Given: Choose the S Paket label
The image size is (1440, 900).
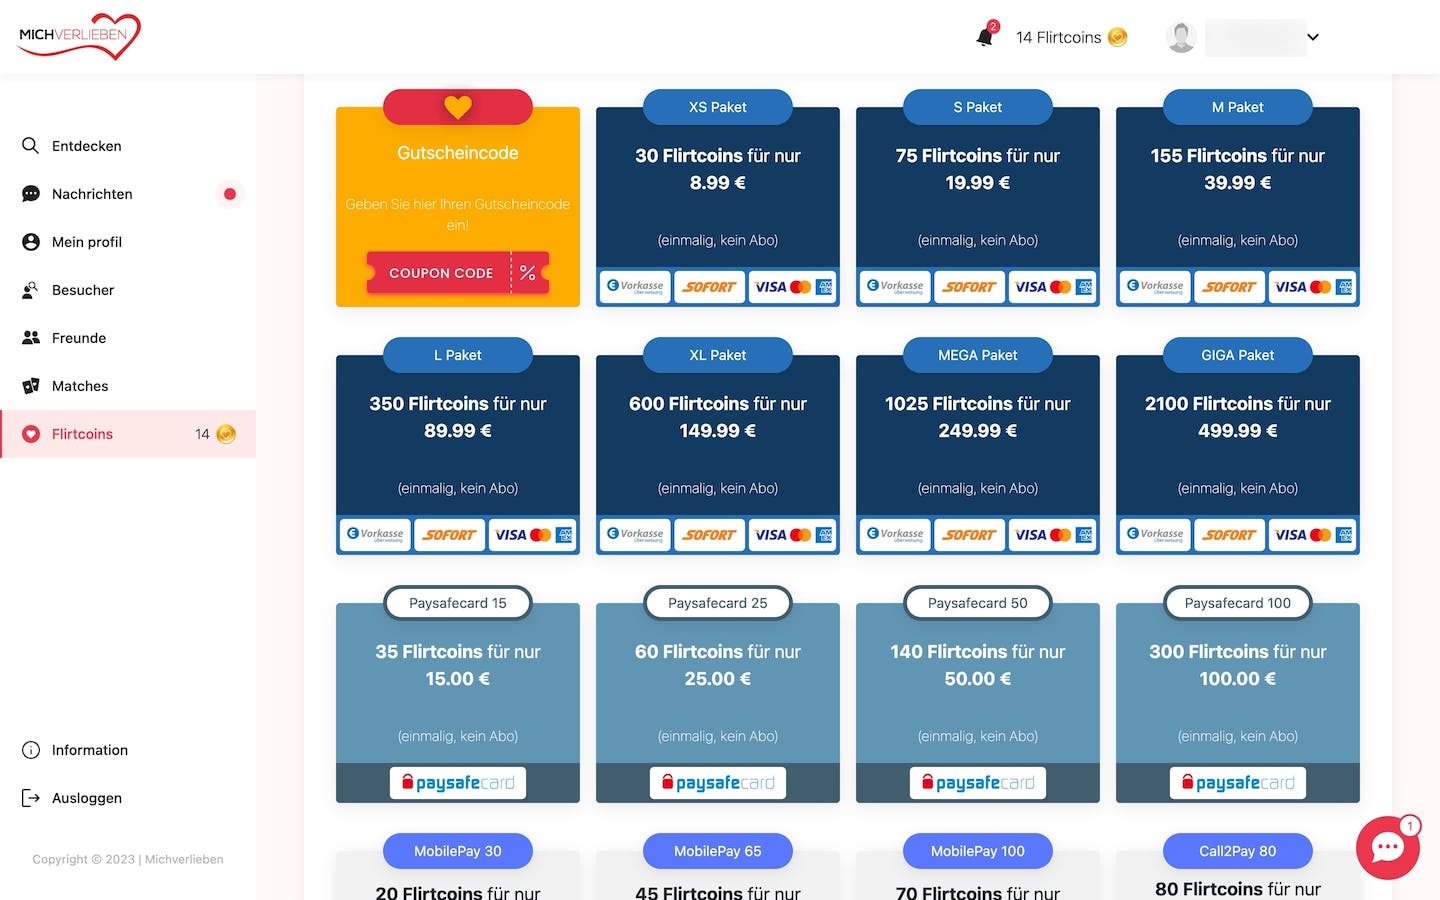Looking at the screenshot, I should pyautogui.click(x=978, y=107).
